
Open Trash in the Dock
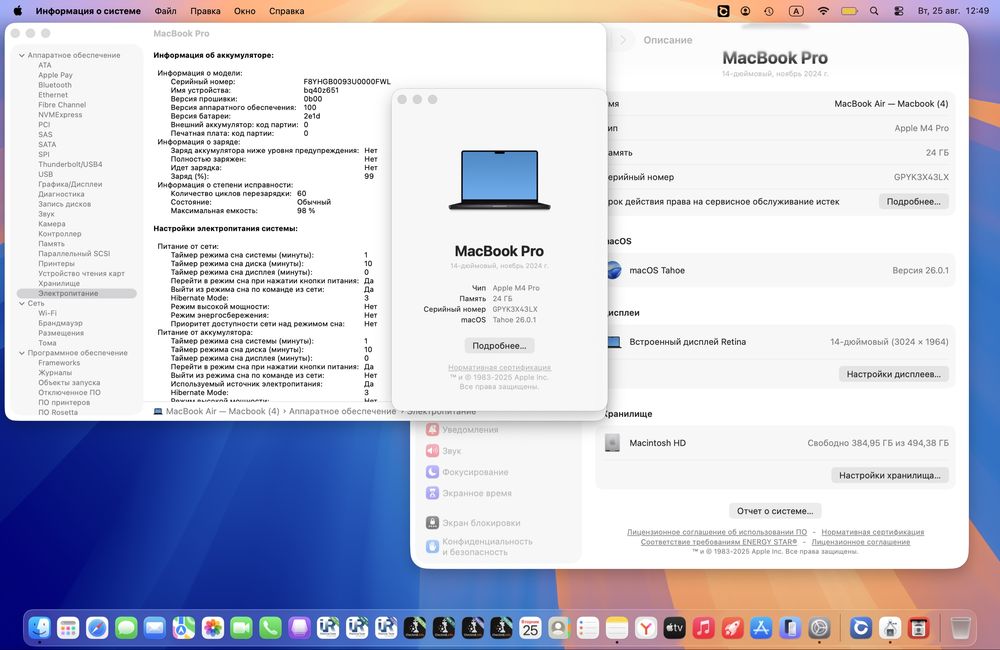[960, 628]
